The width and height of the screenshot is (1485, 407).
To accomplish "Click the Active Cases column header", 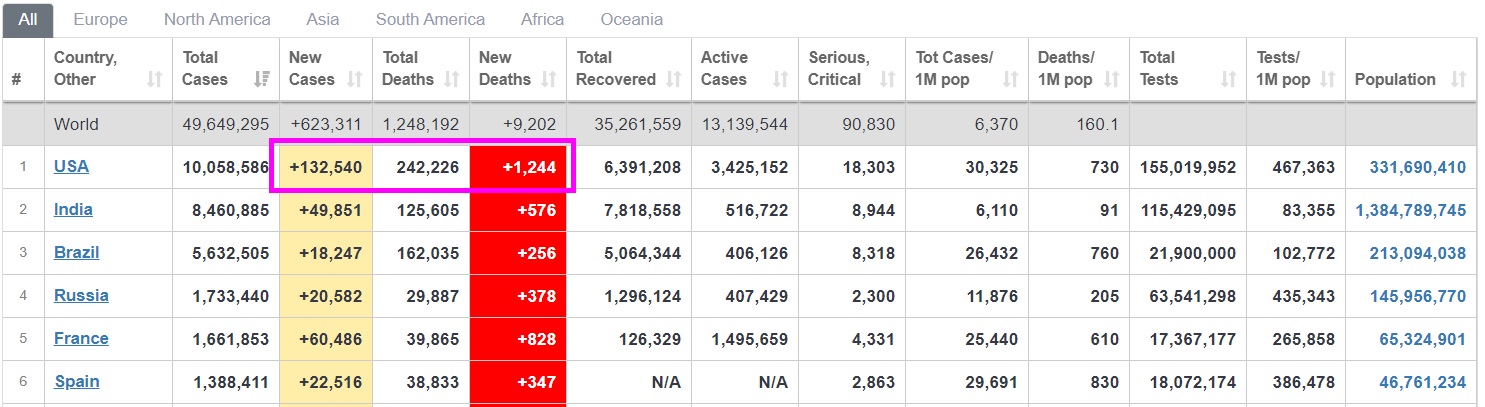I will pyautogui.click(x=724, y=68).
